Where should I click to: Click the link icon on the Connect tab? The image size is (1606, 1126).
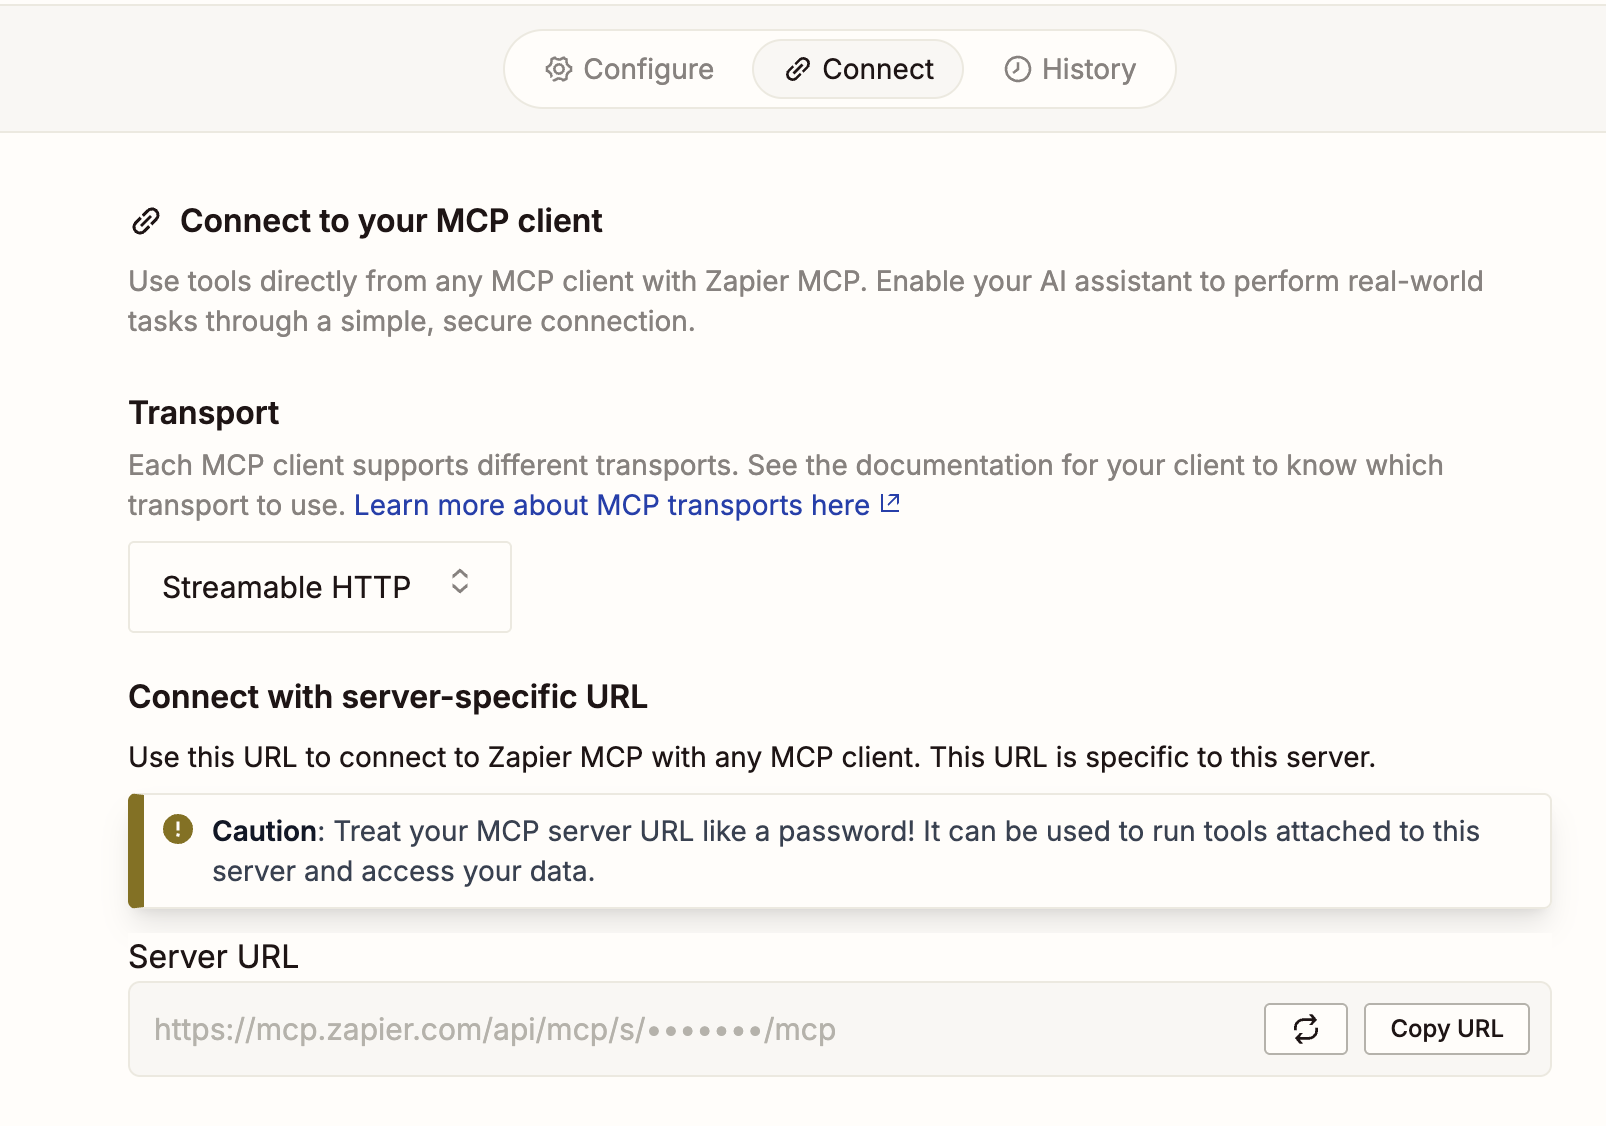(x=797, y=69)
